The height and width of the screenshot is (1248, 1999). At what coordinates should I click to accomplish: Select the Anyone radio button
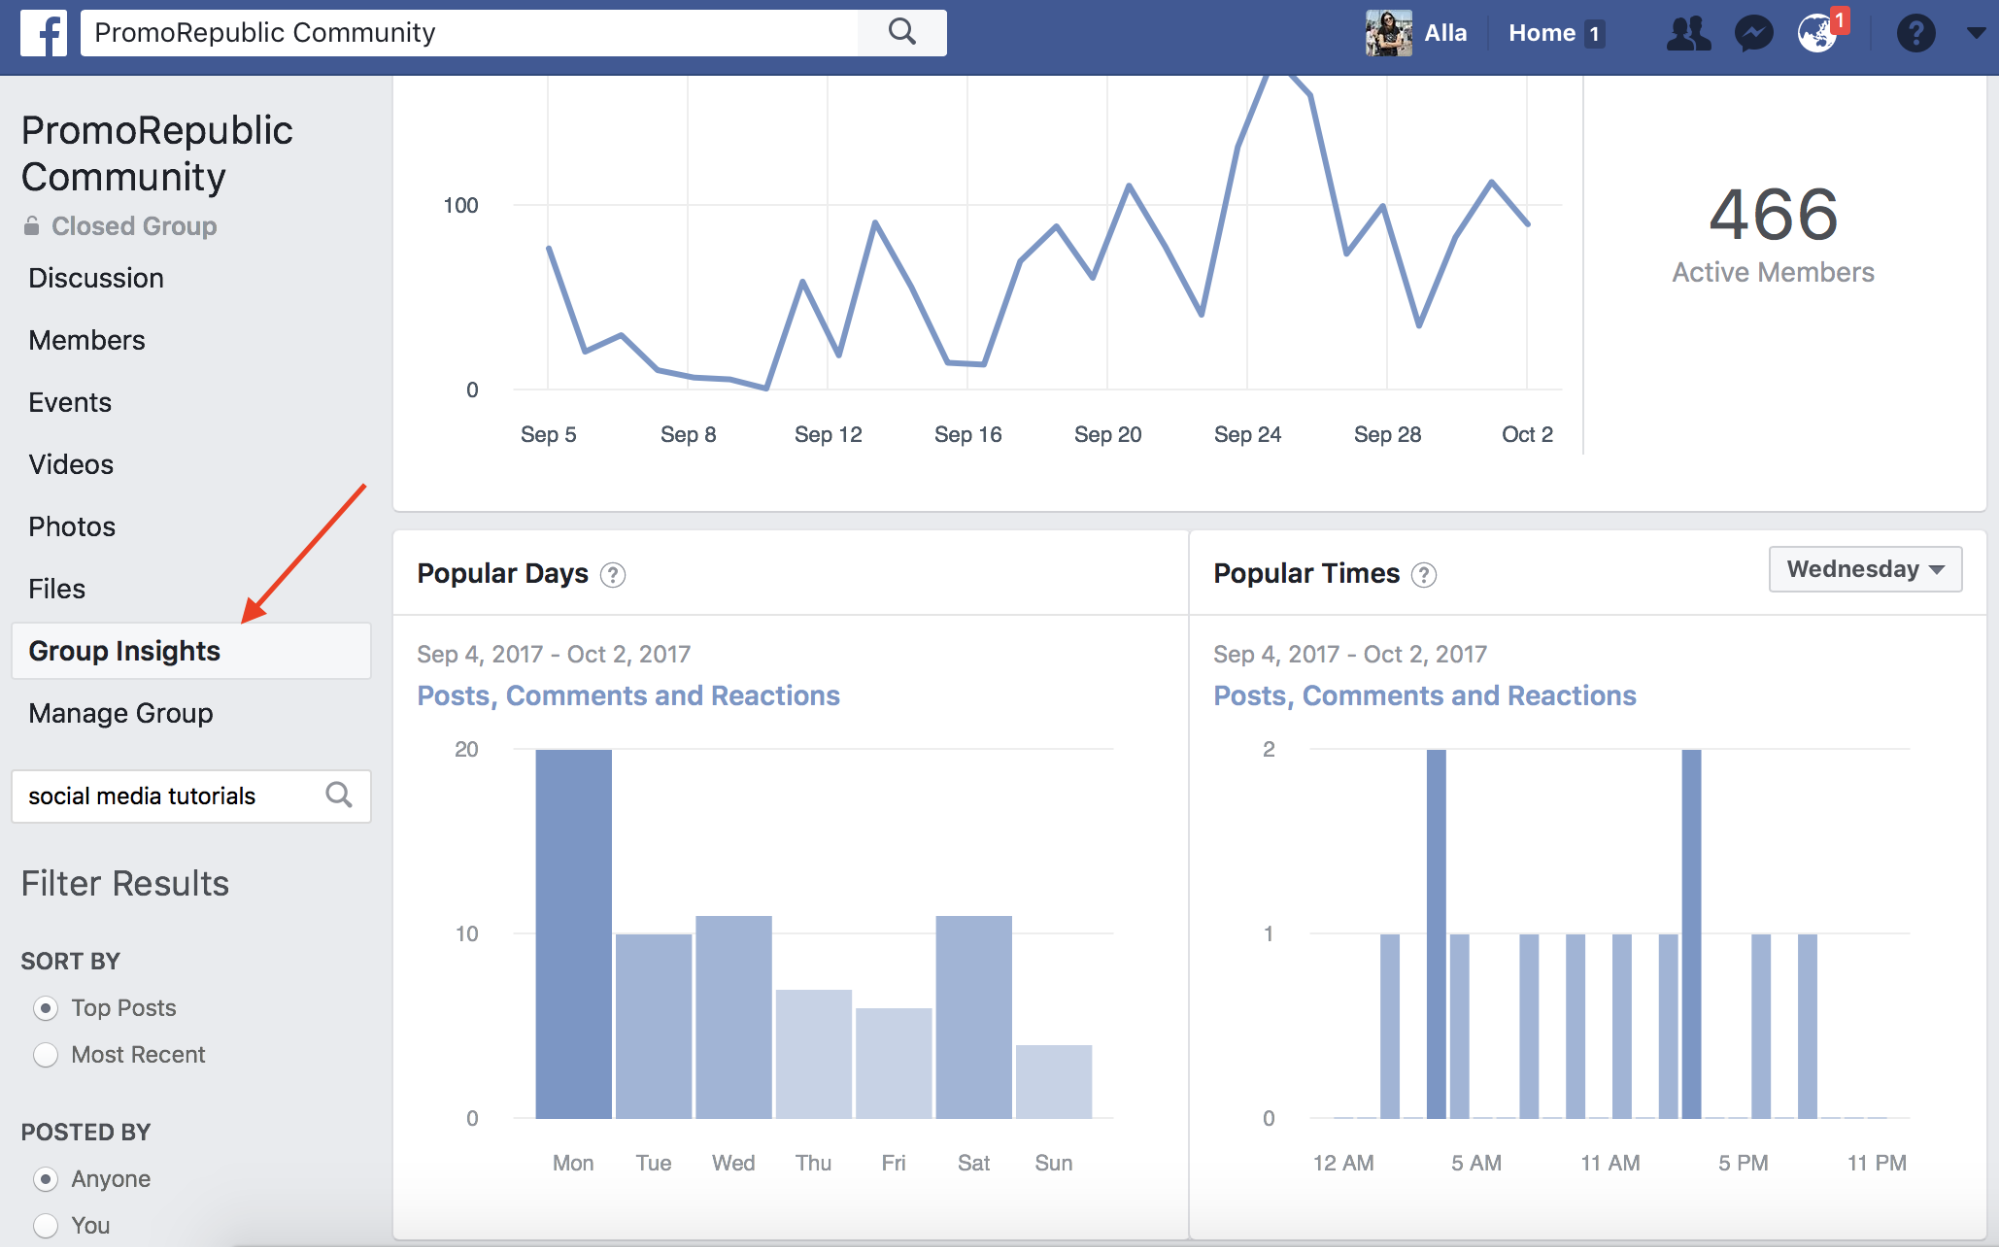[45, 1179]
